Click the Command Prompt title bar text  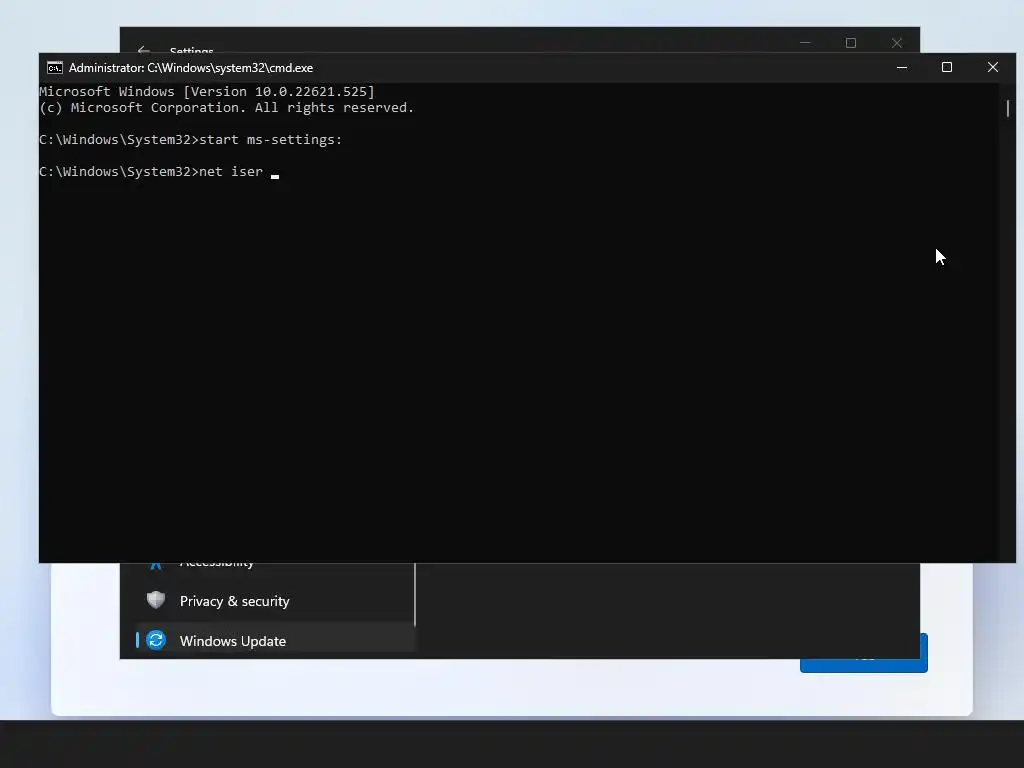191,68
